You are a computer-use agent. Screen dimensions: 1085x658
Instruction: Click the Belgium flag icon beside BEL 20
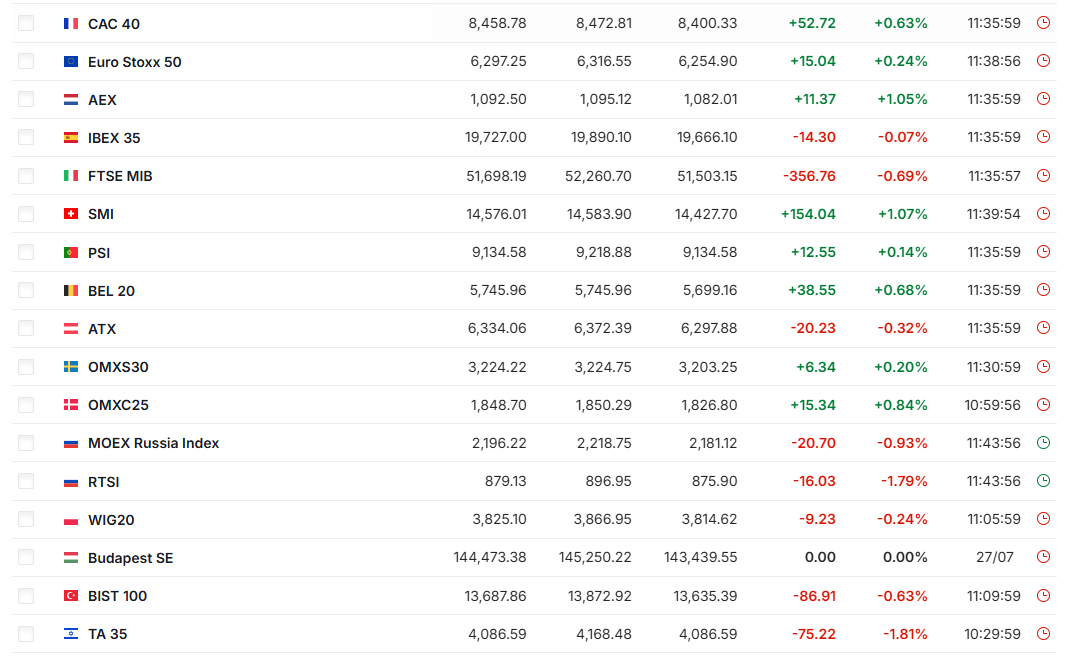71,291
